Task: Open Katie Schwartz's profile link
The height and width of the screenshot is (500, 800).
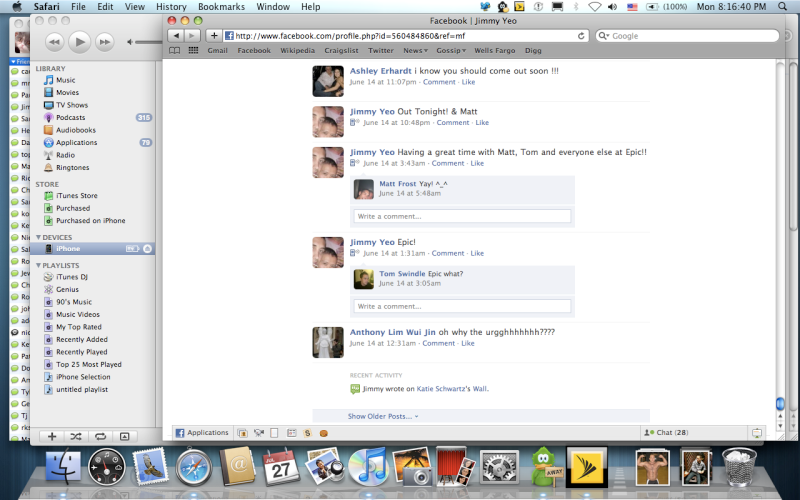Action: pyautogui.click(x=441, y=389)
